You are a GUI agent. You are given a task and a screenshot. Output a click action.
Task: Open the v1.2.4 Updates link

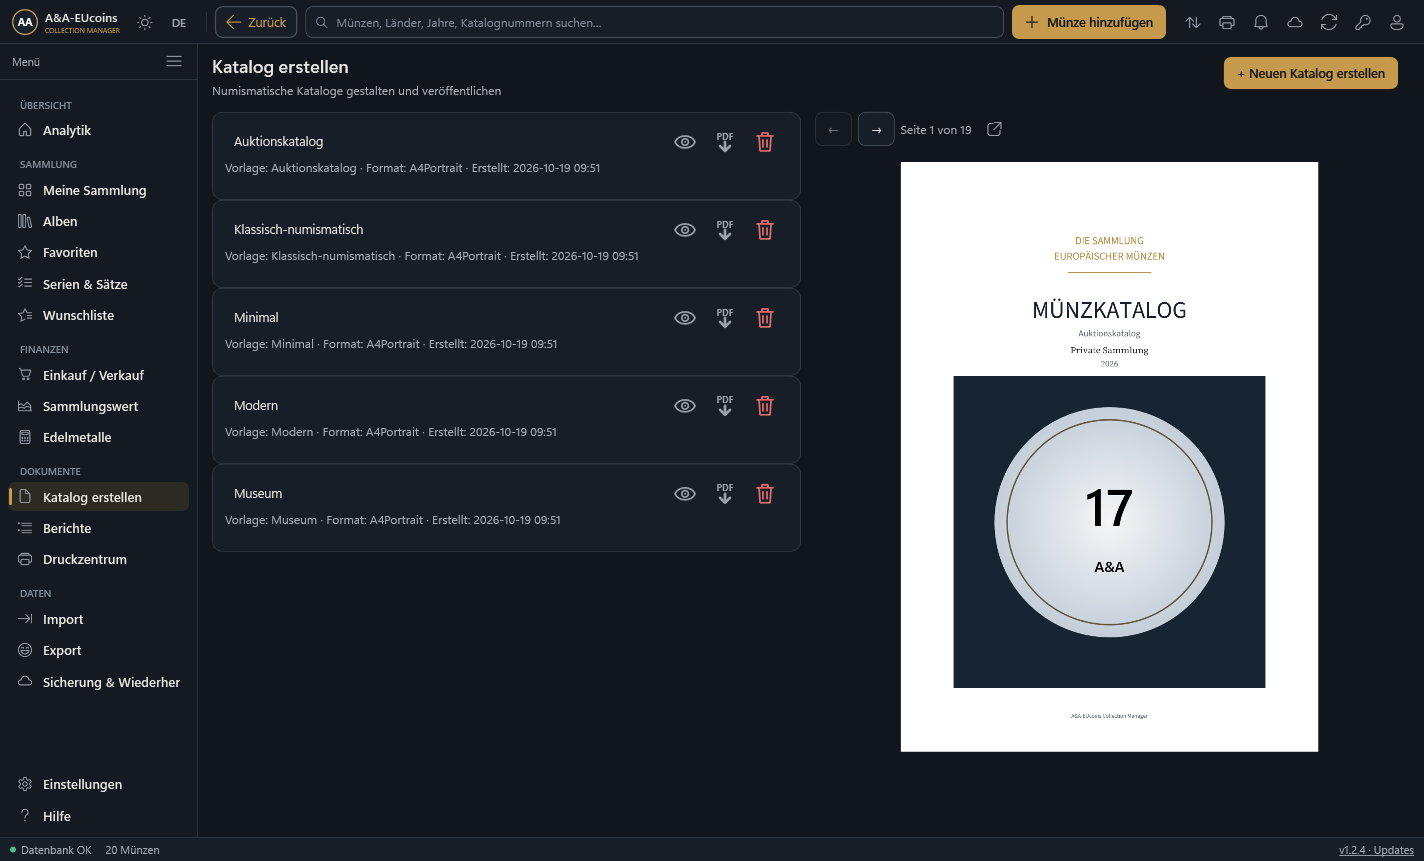coord(1376,850)
